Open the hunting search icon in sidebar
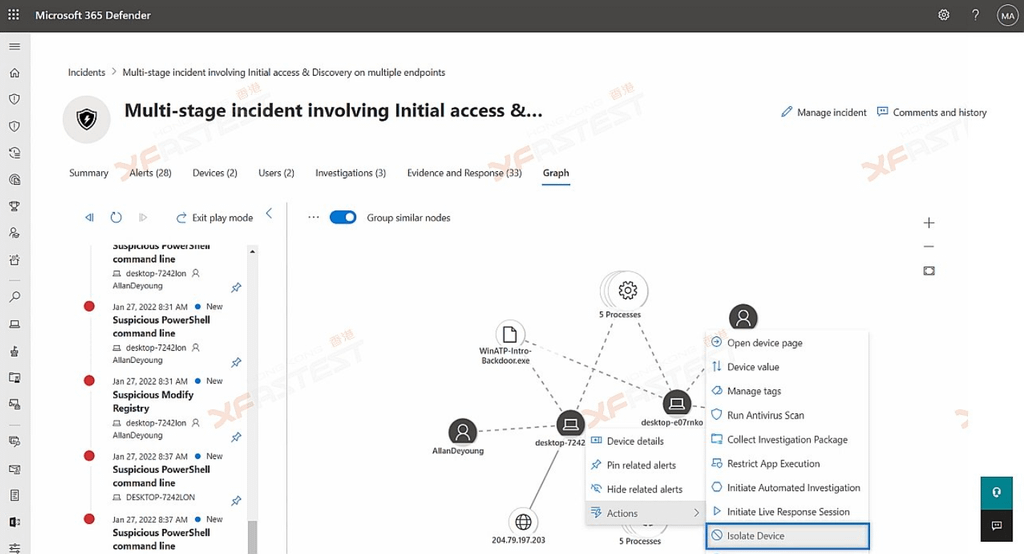 click(14, 297)
